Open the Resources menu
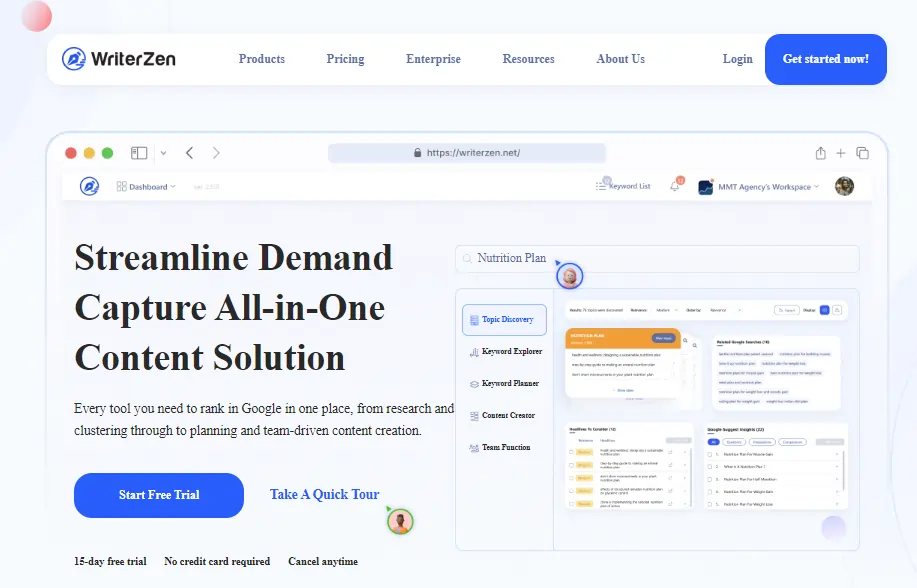The height and width of the screenshot is (588, 917). pos(528,59)
